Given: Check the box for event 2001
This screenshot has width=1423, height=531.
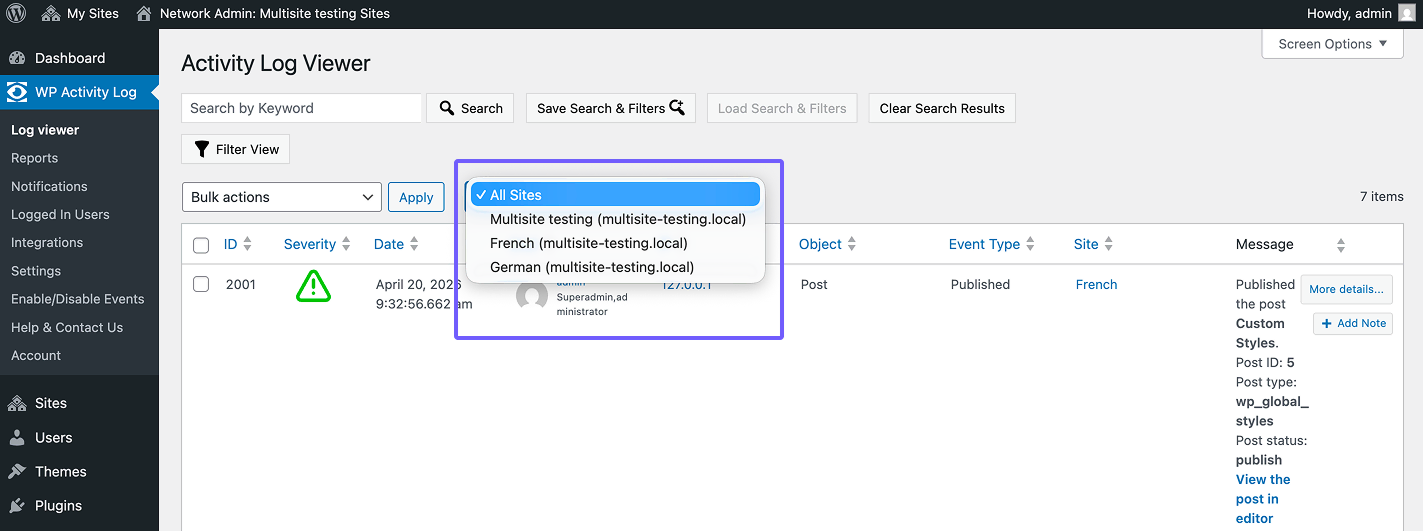Looking at the screenshot, I should (201, 284).
